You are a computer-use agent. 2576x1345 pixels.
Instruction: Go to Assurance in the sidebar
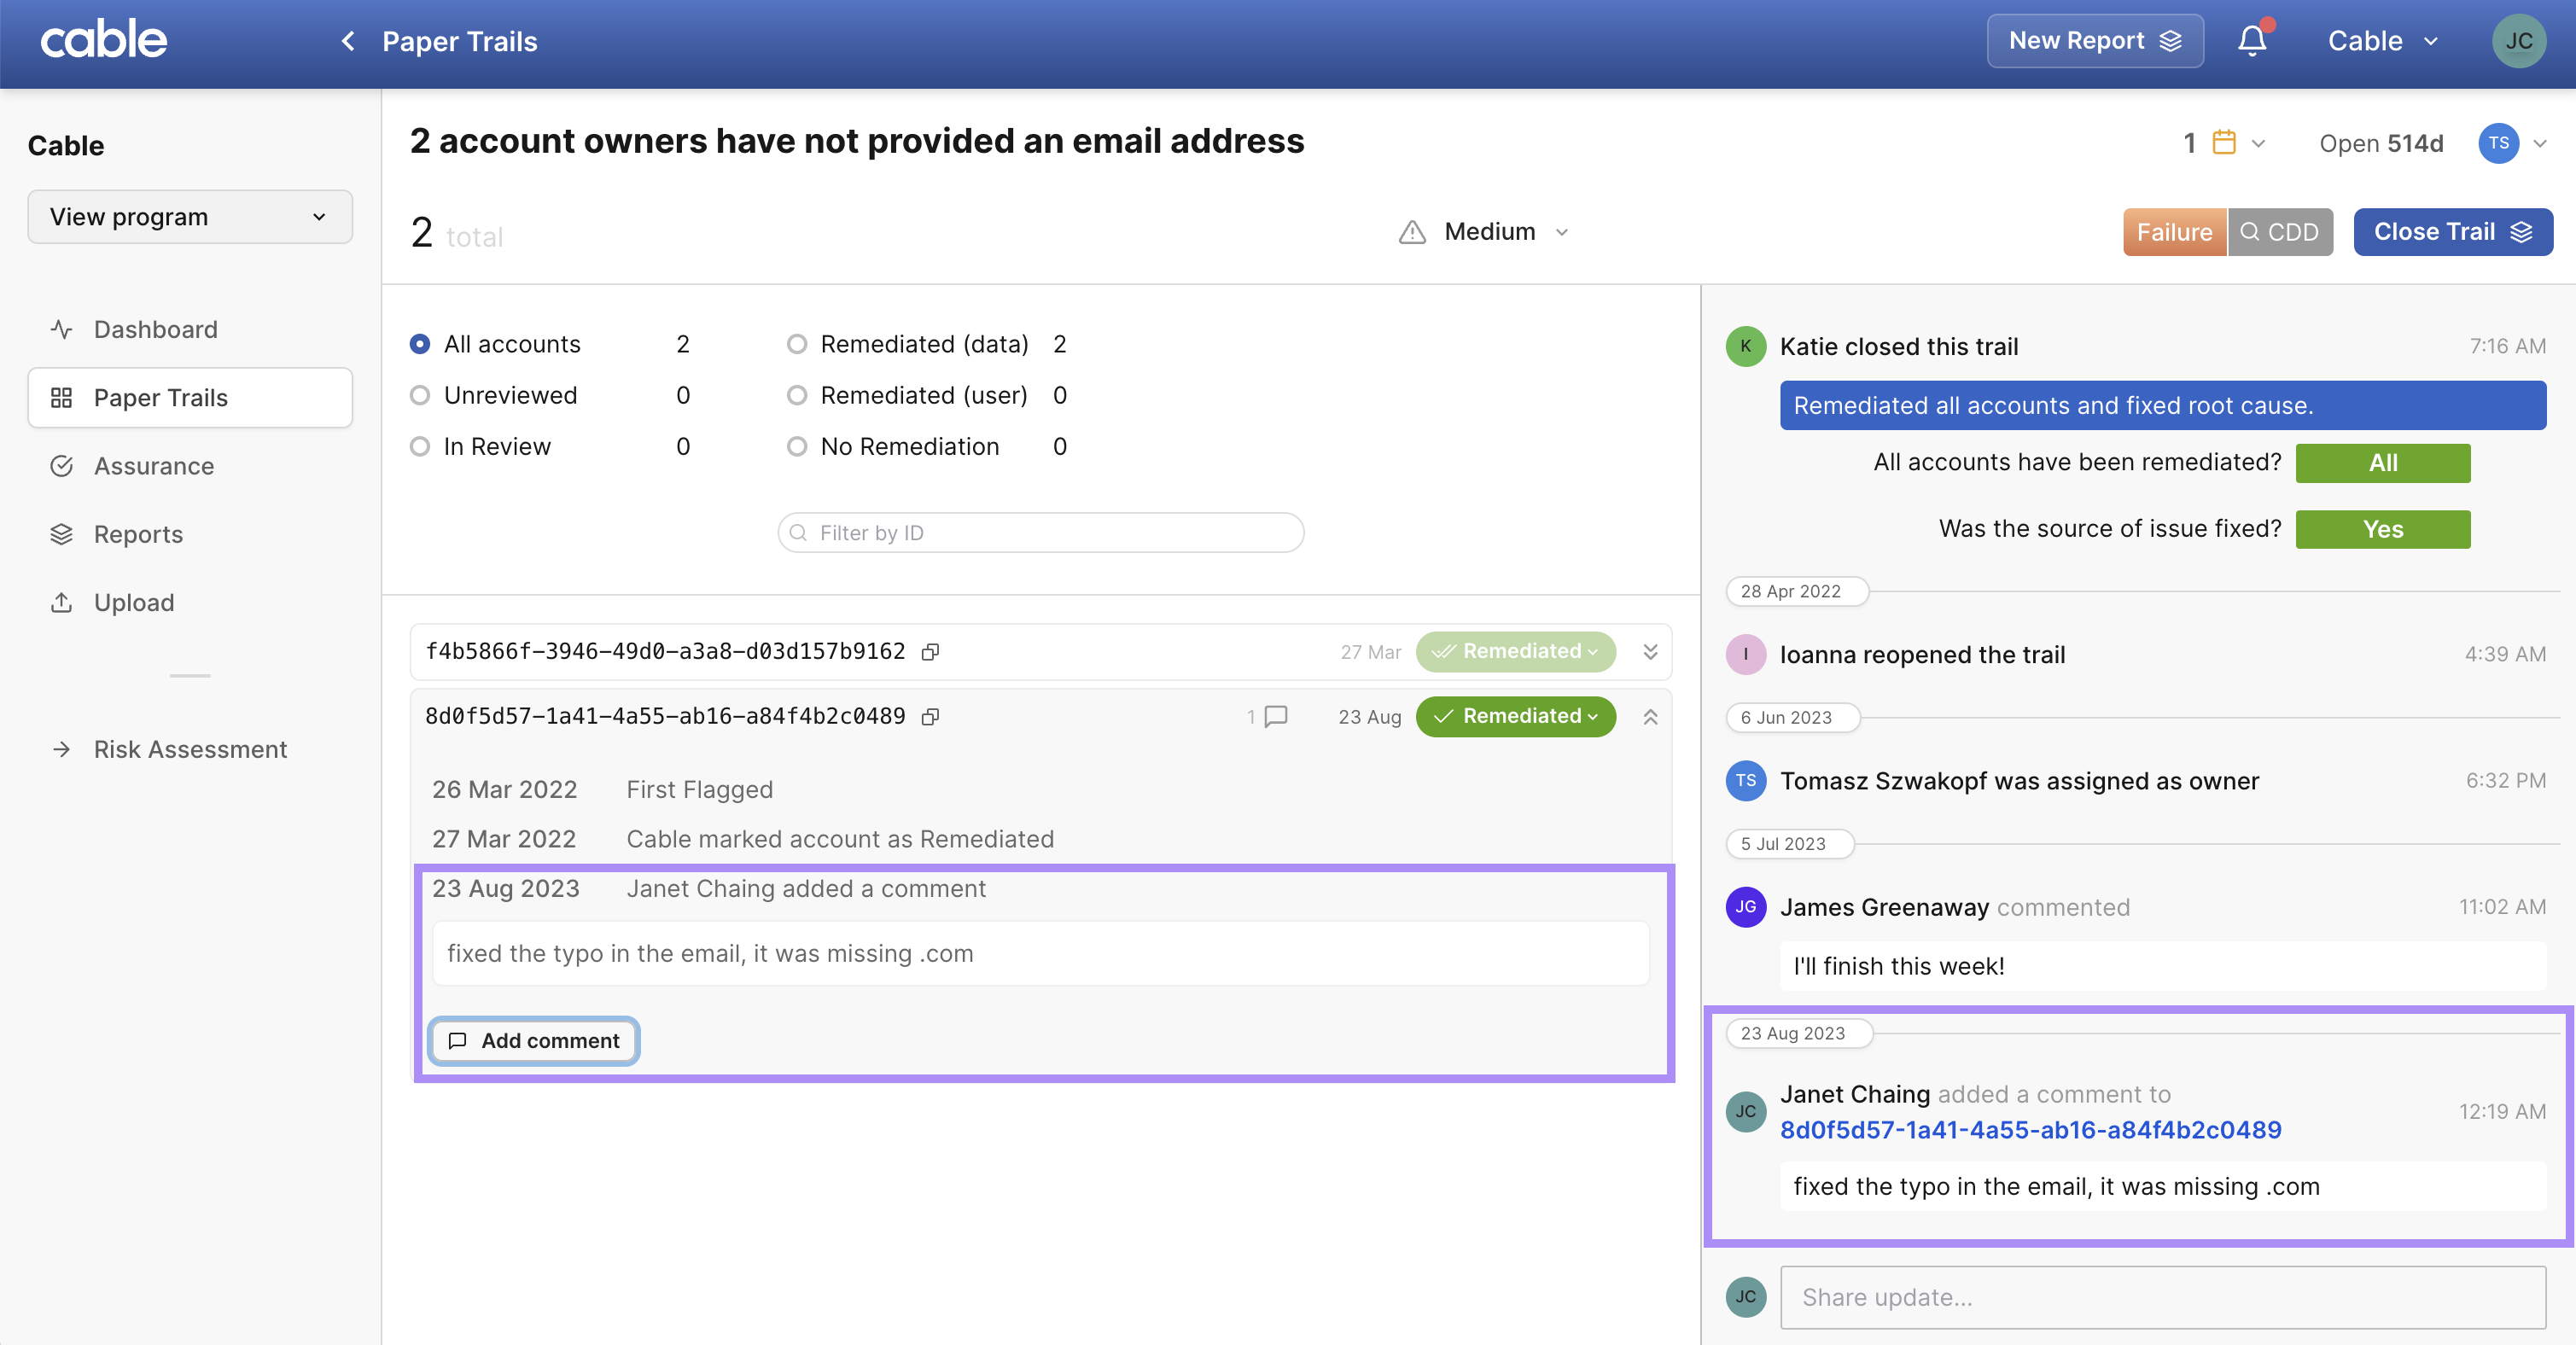click(x=153, y=466)
